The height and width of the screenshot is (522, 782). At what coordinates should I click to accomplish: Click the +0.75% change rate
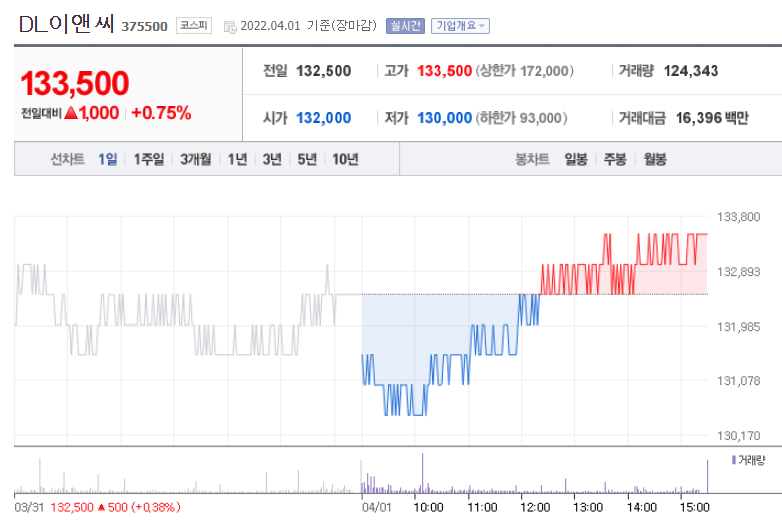click(161, 113)
